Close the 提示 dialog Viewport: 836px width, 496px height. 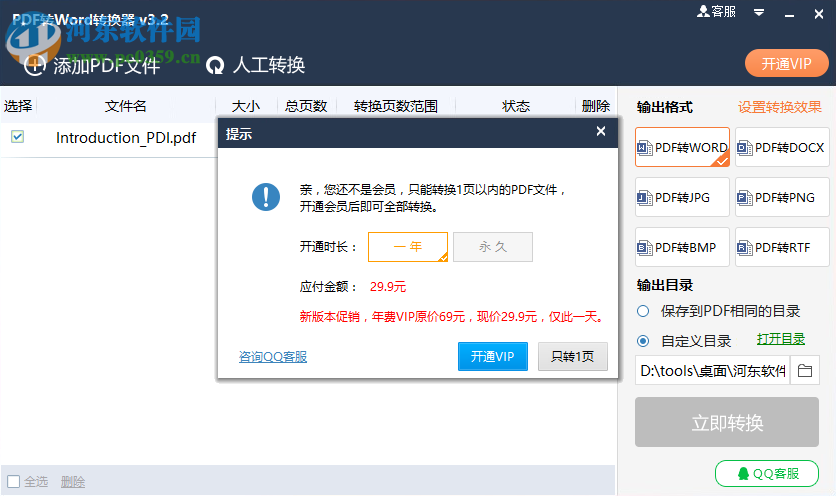(x=601, y=131)
